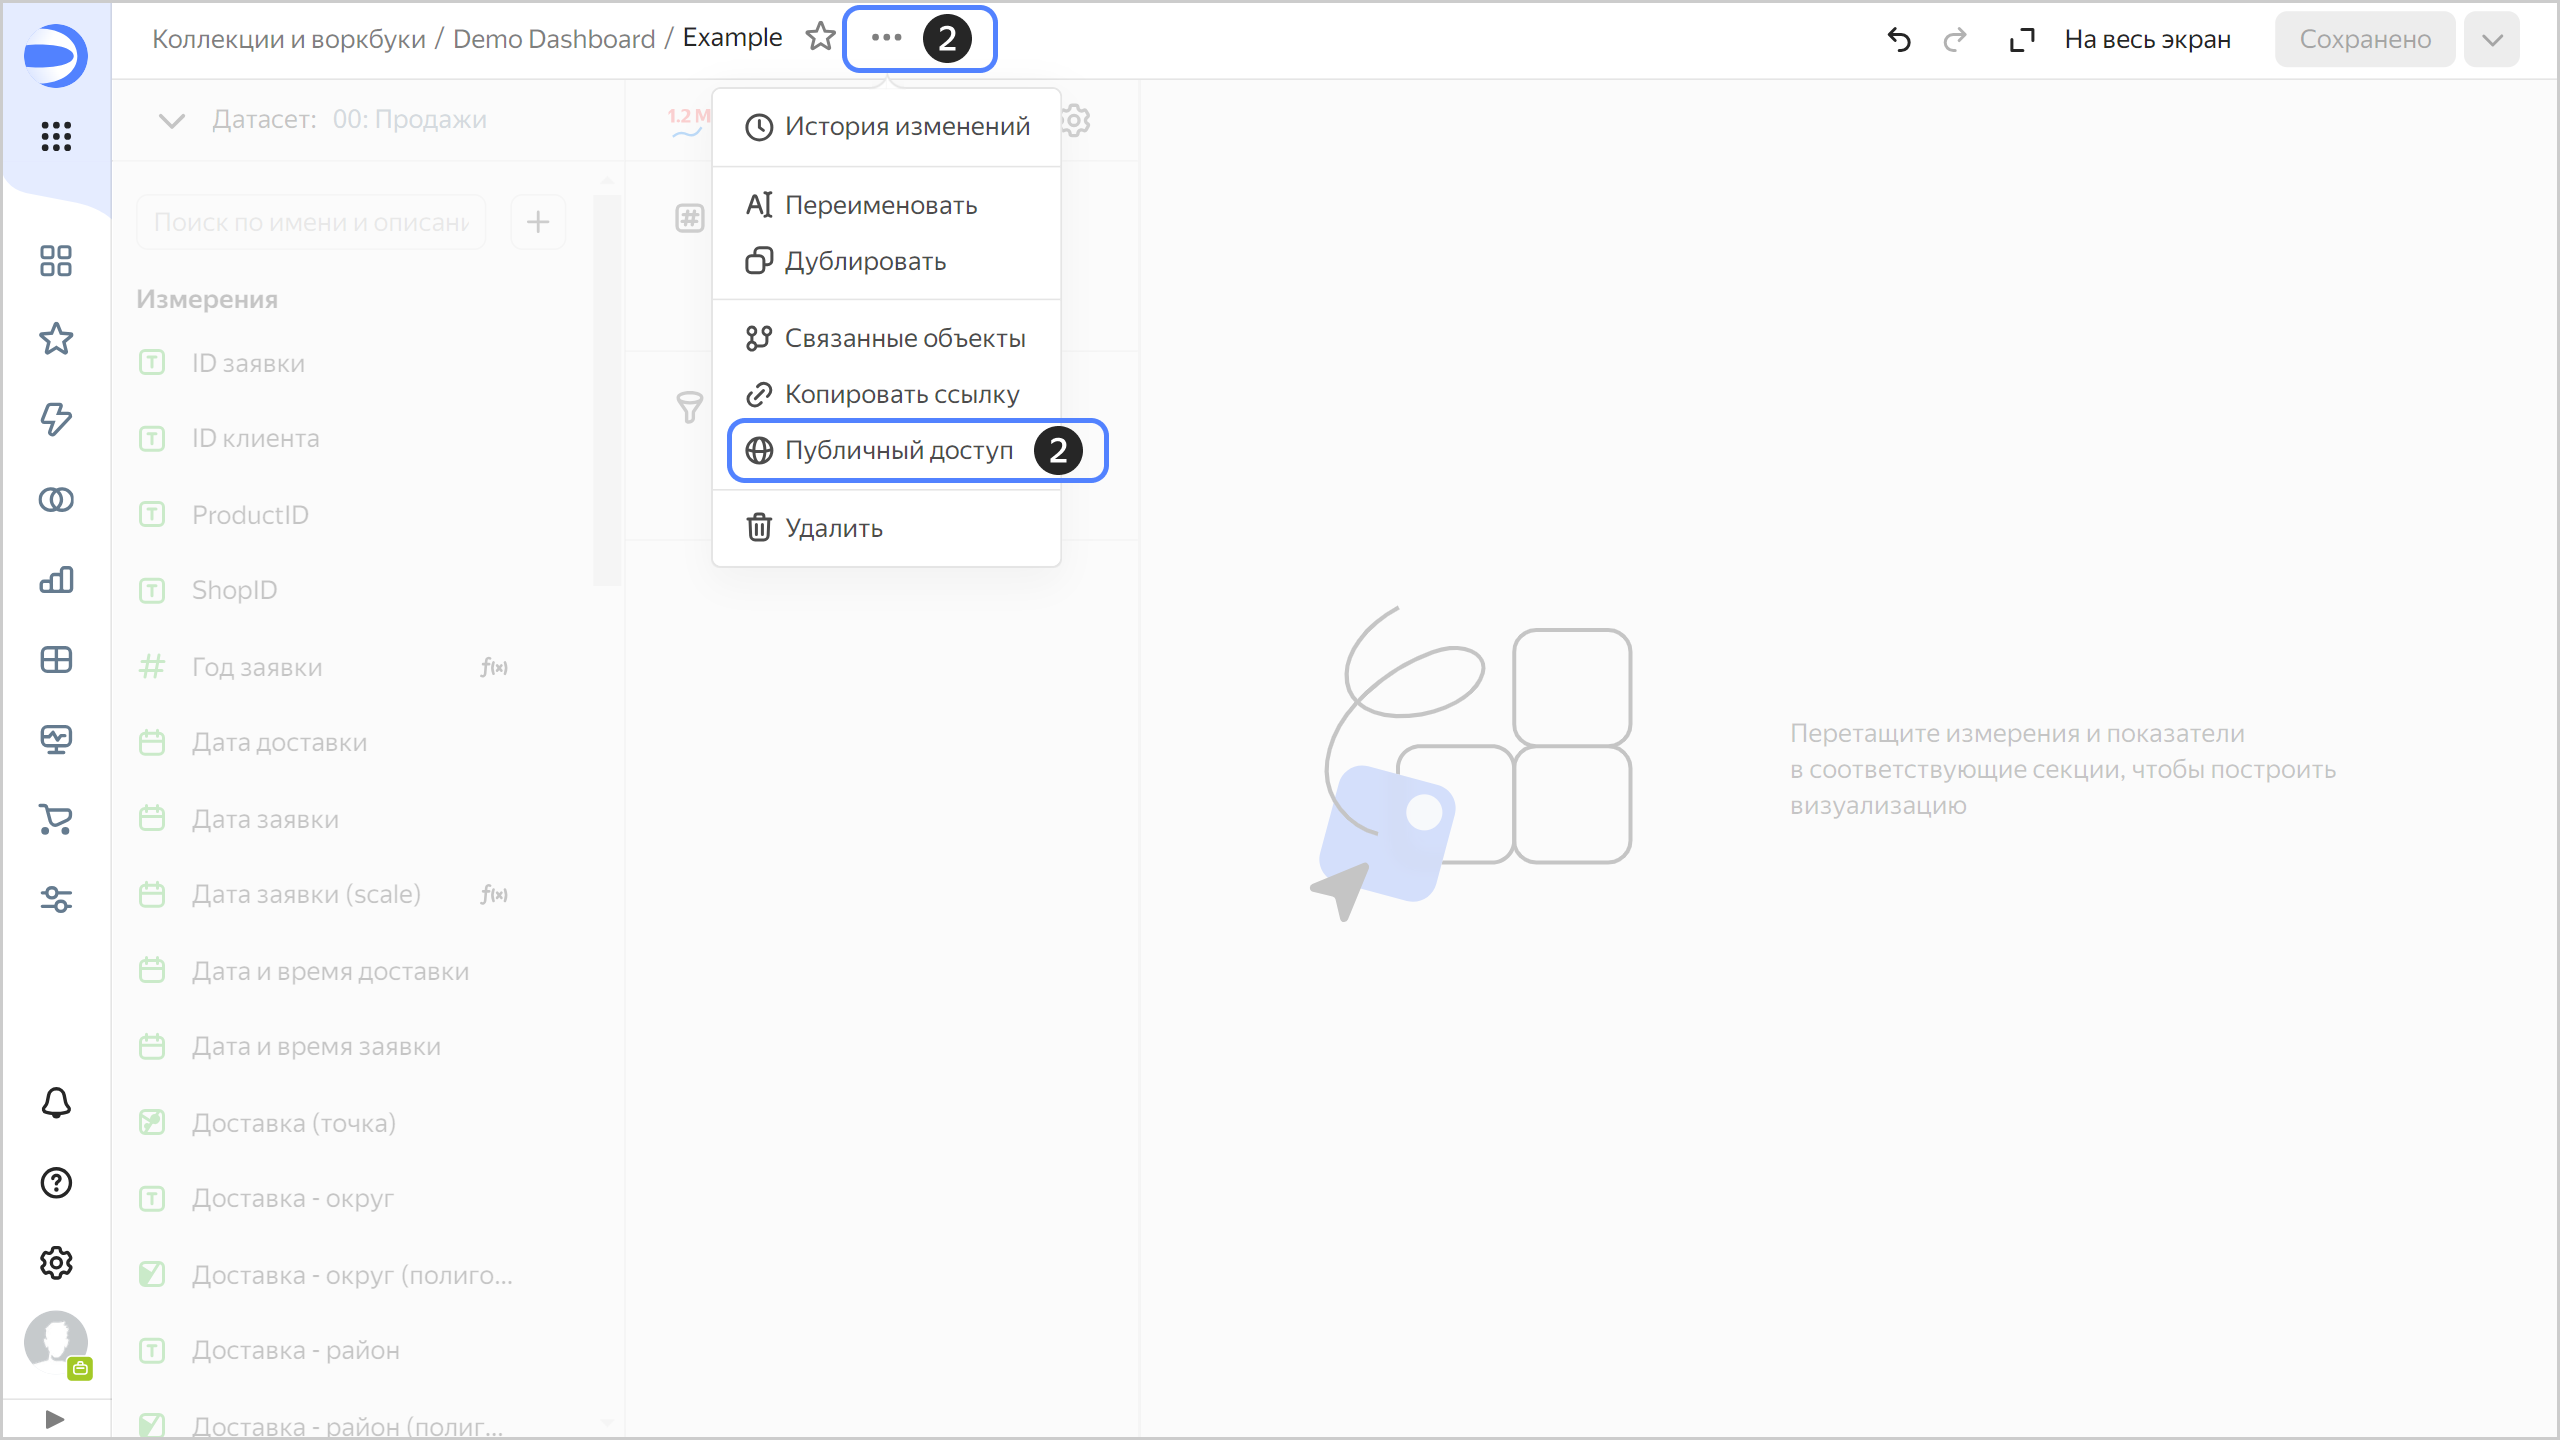Click the field search input box
Screen dimensions: 2560x1440
click(x=311, y=222)
